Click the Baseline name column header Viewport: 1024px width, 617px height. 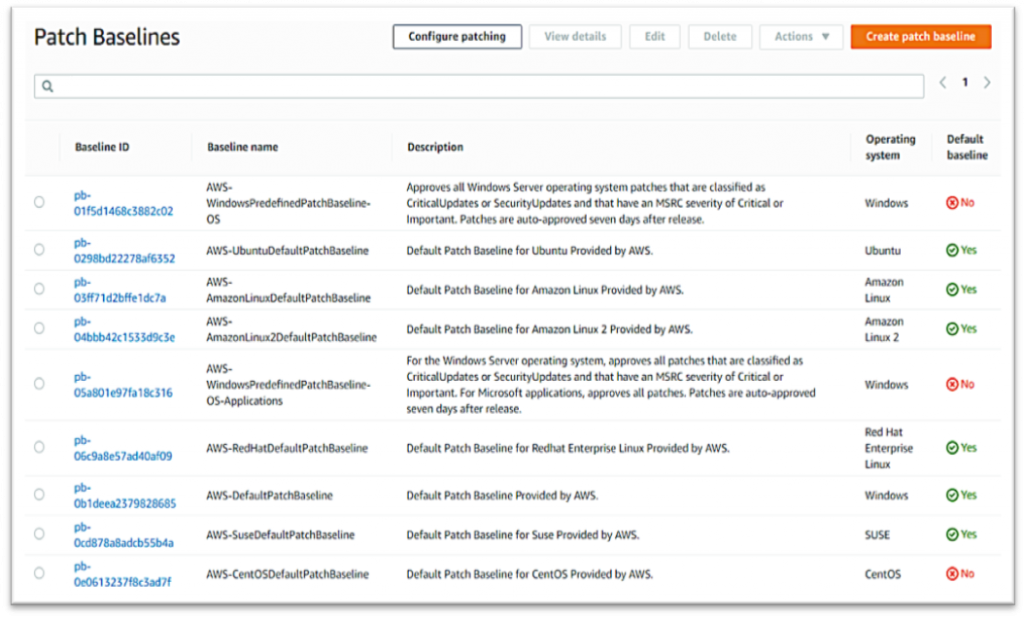tap(242, 147)
